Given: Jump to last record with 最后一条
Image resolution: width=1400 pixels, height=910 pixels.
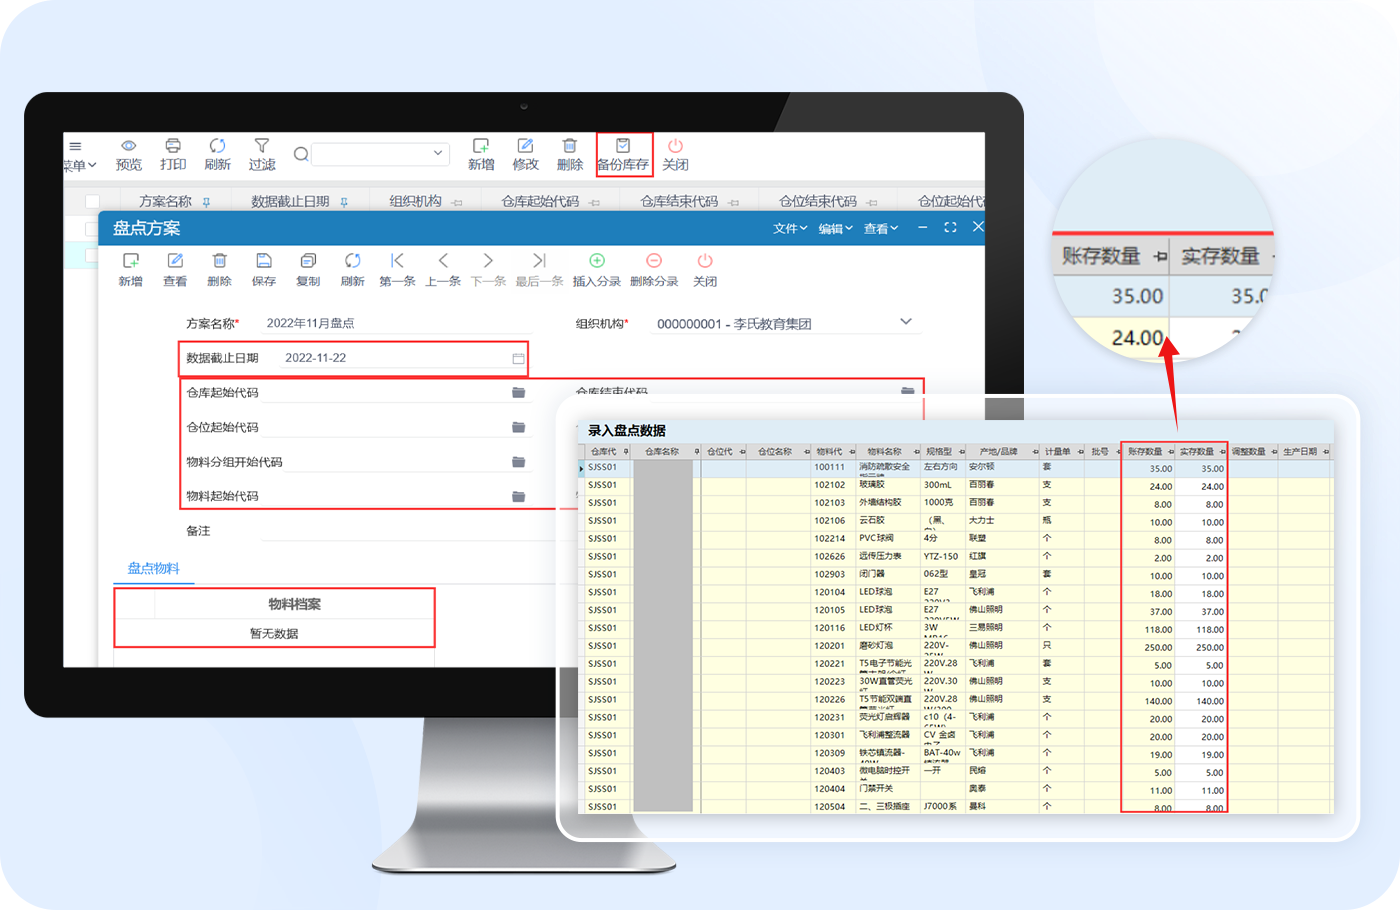Looking at the screenshot, I should pos(539,270).
